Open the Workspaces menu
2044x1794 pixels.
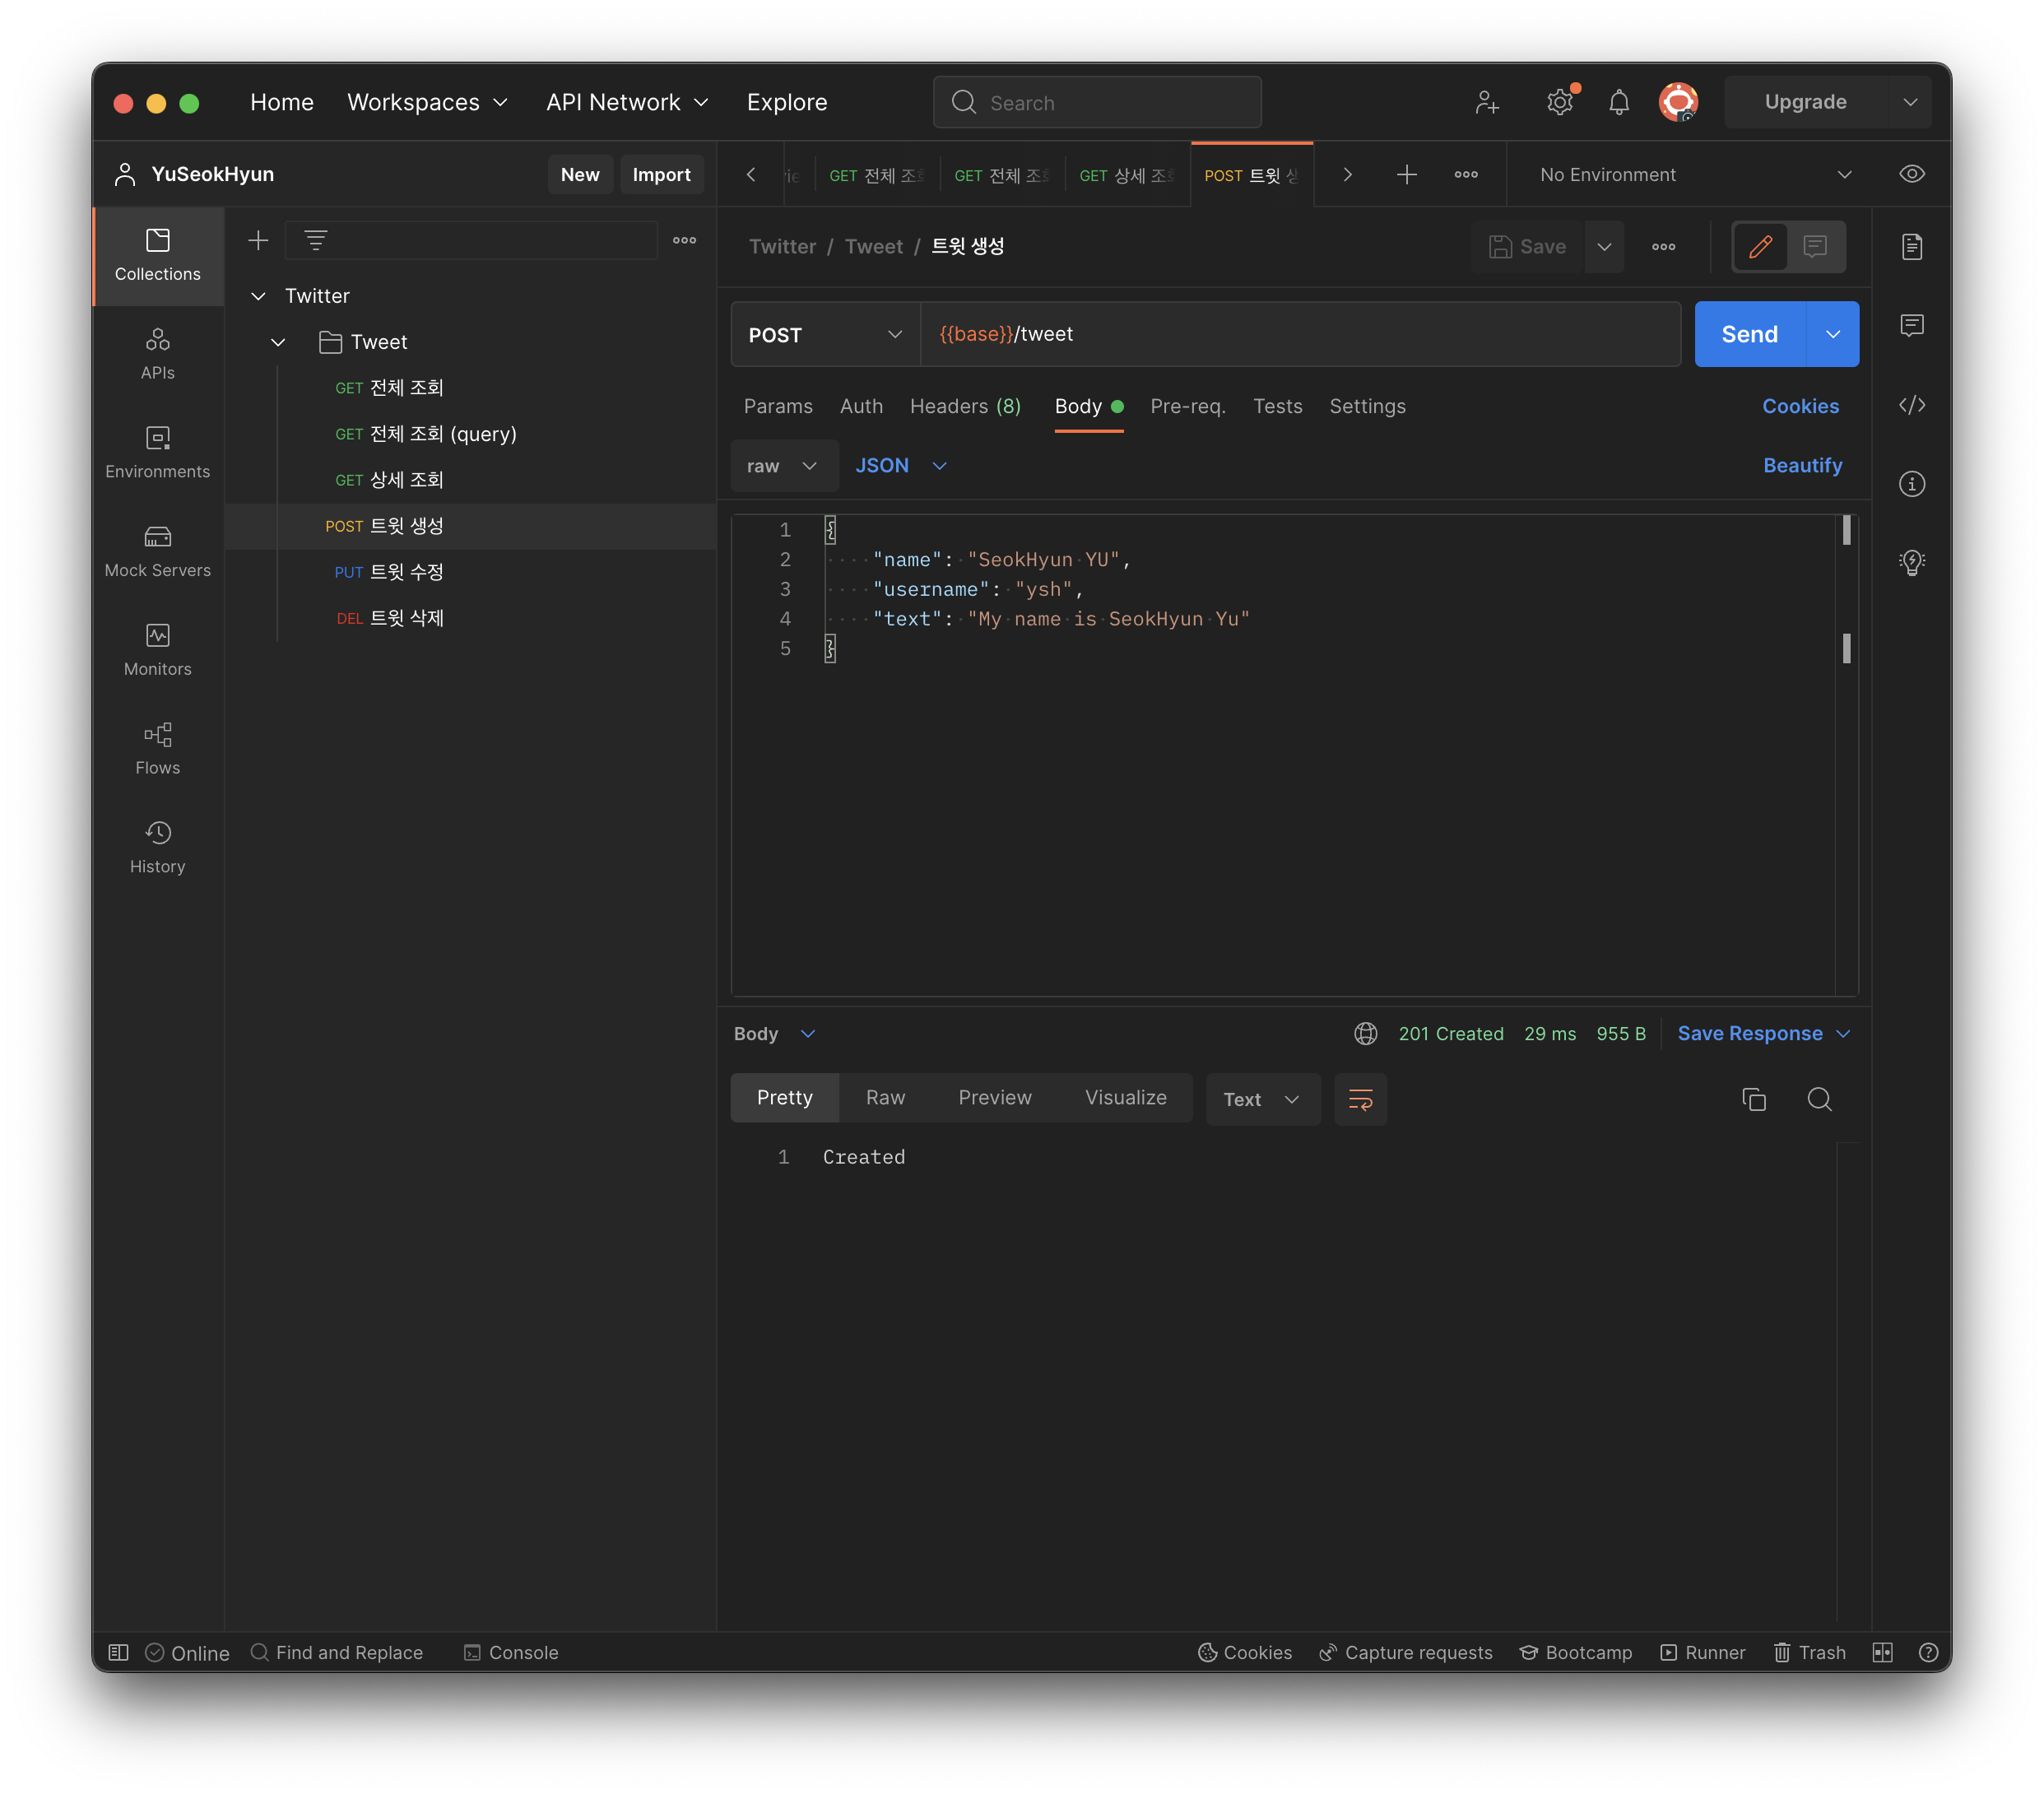pyautogui.click(x=428, y=102)
